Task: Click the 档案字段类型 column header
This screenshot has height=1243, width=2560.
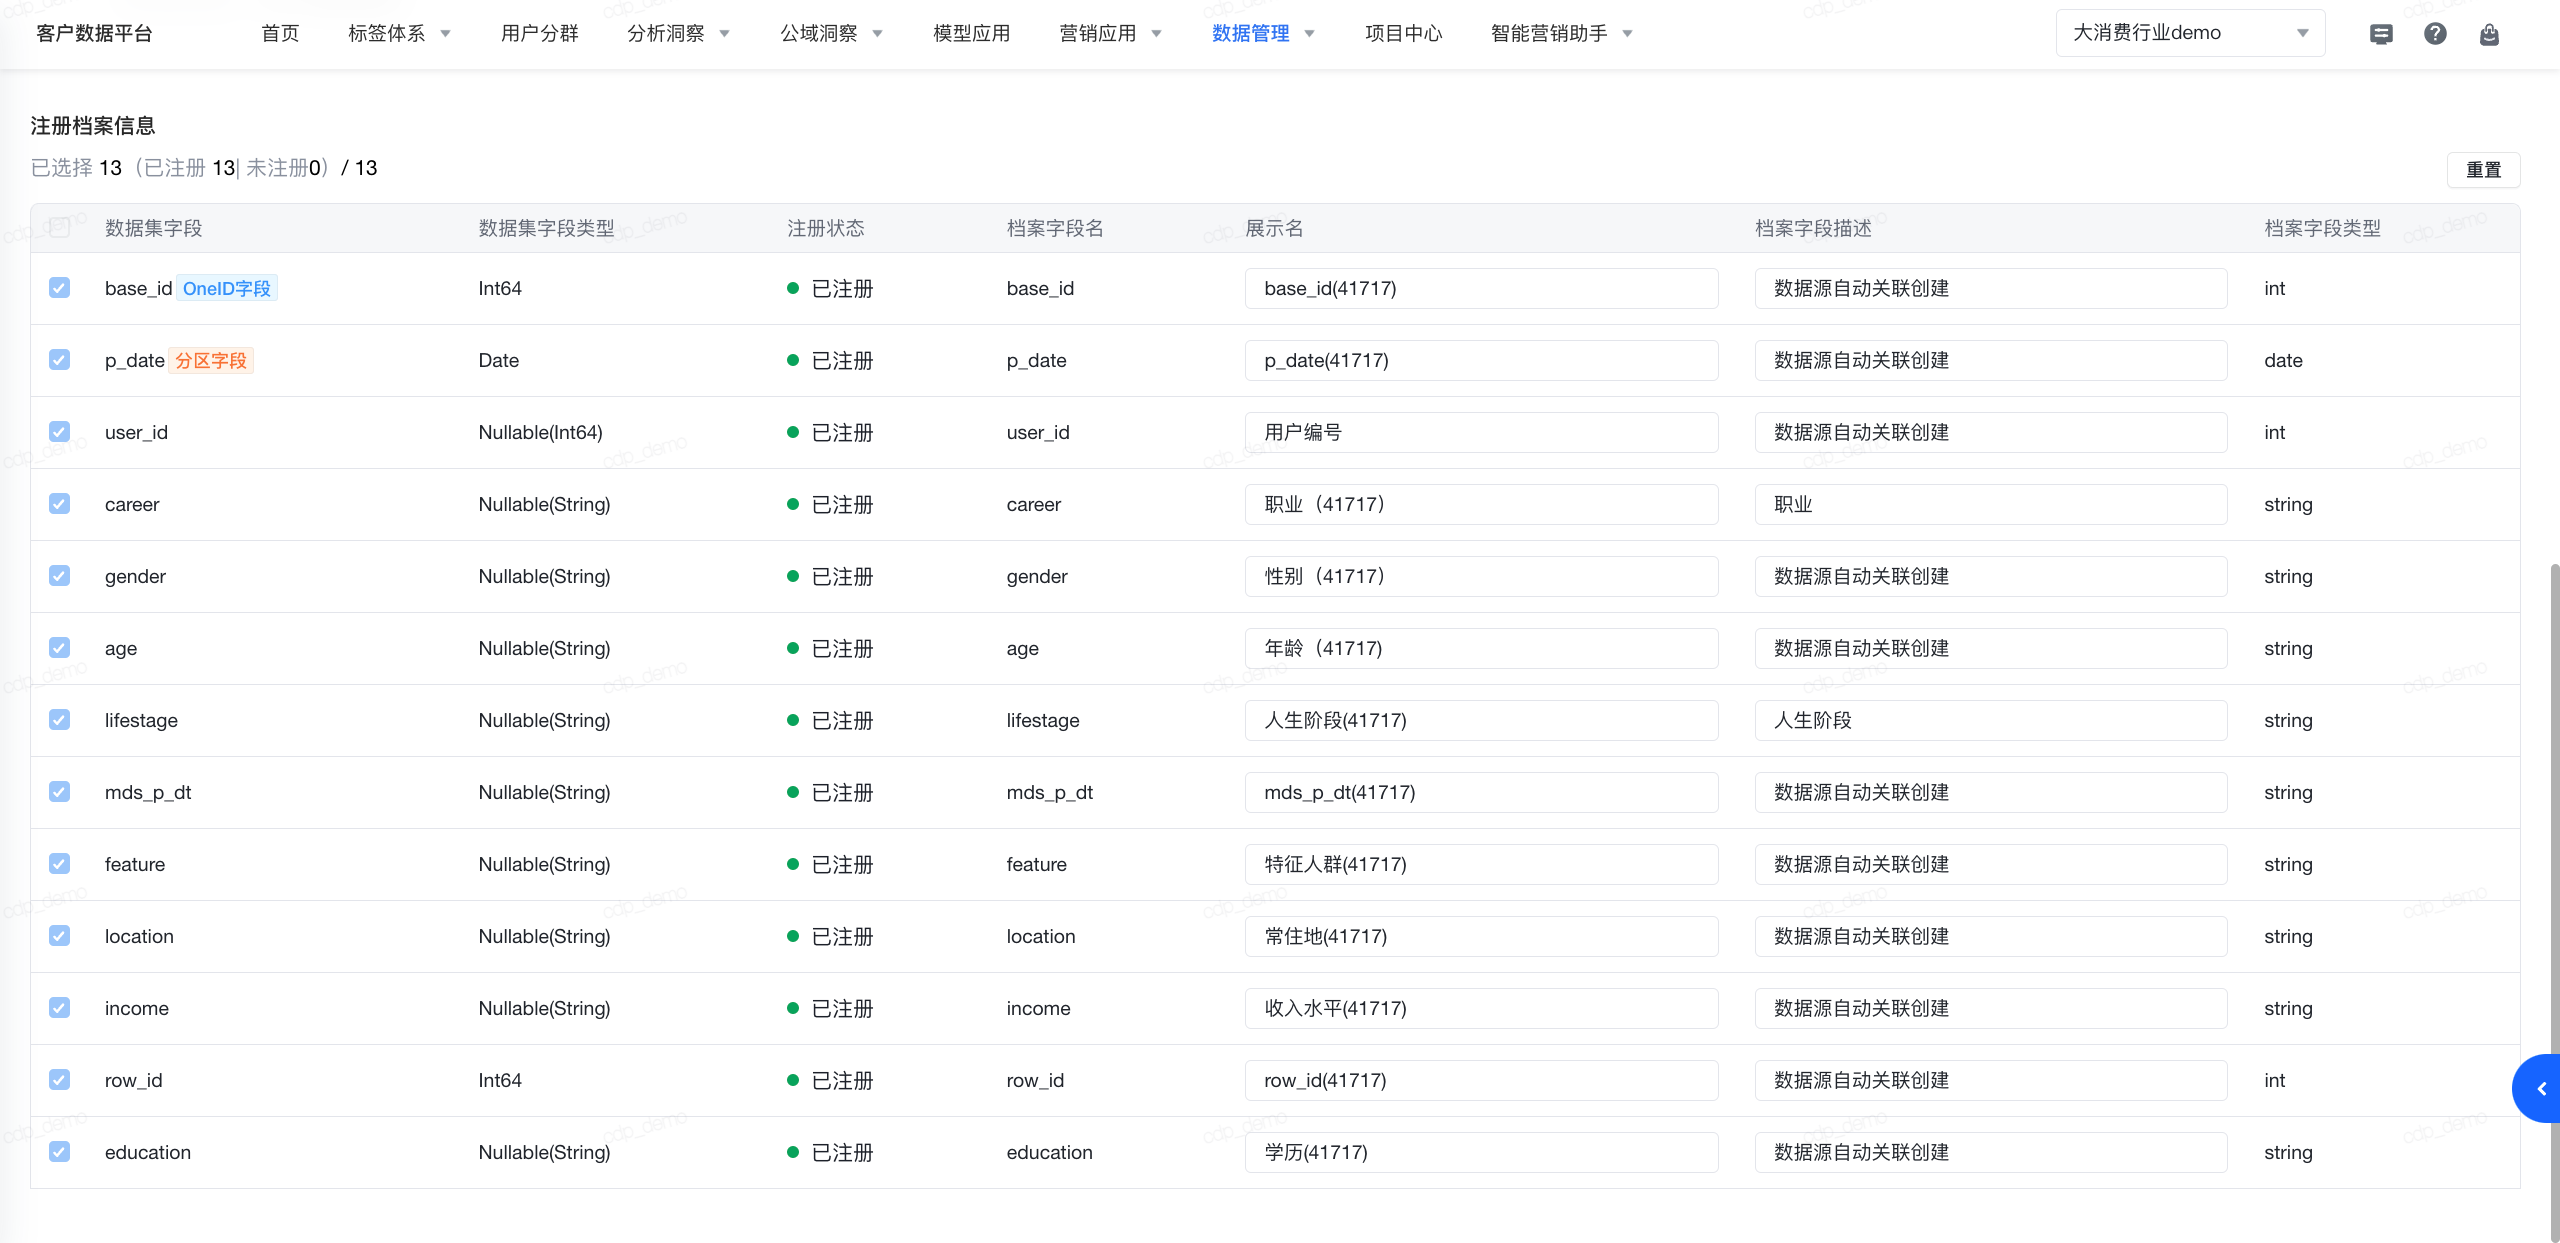Action: [x=2322, y=228]
